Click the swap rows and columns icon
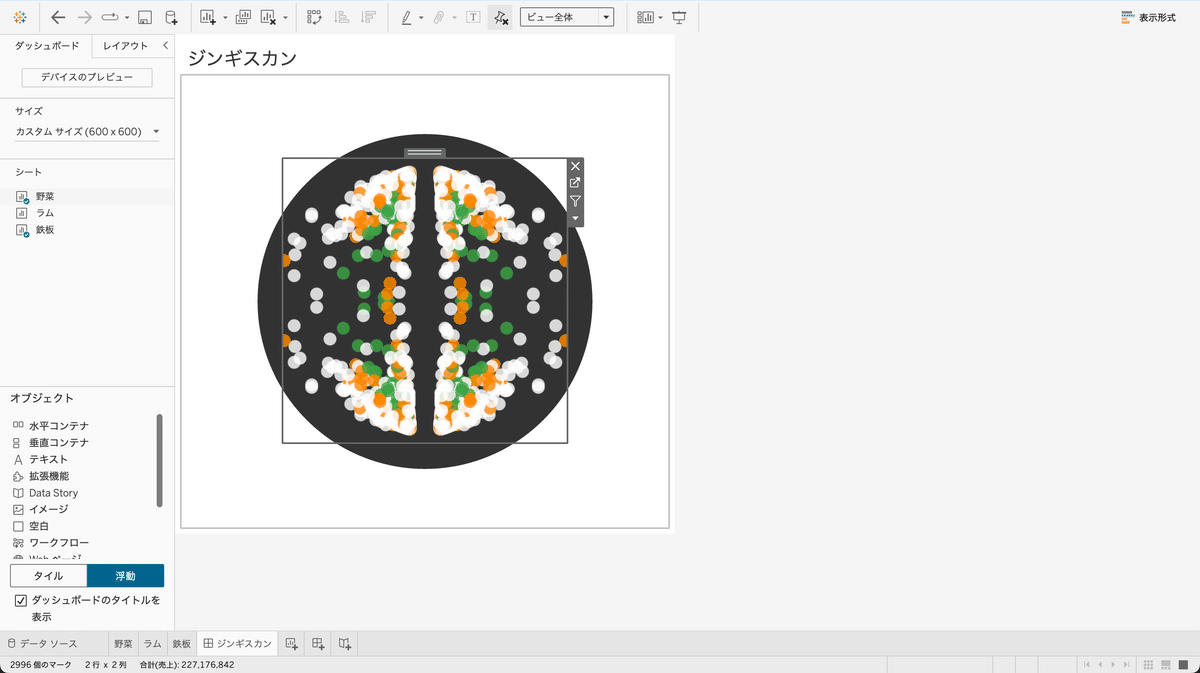The width and height of the screenshot is (1200, 673). (314, 17)
